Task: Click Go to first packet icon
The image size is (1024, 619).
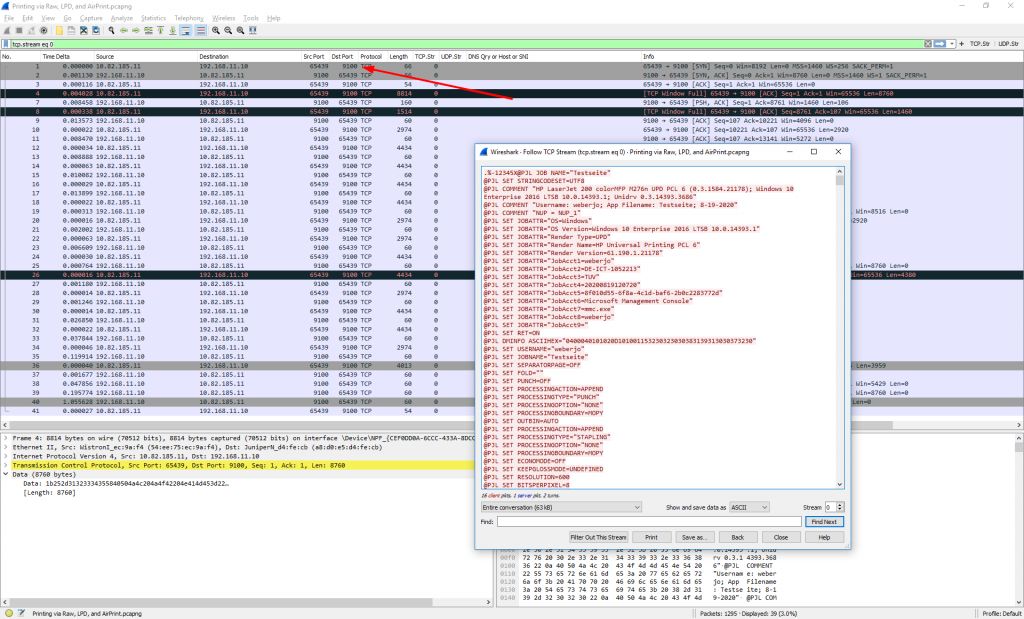Action: 159,31
